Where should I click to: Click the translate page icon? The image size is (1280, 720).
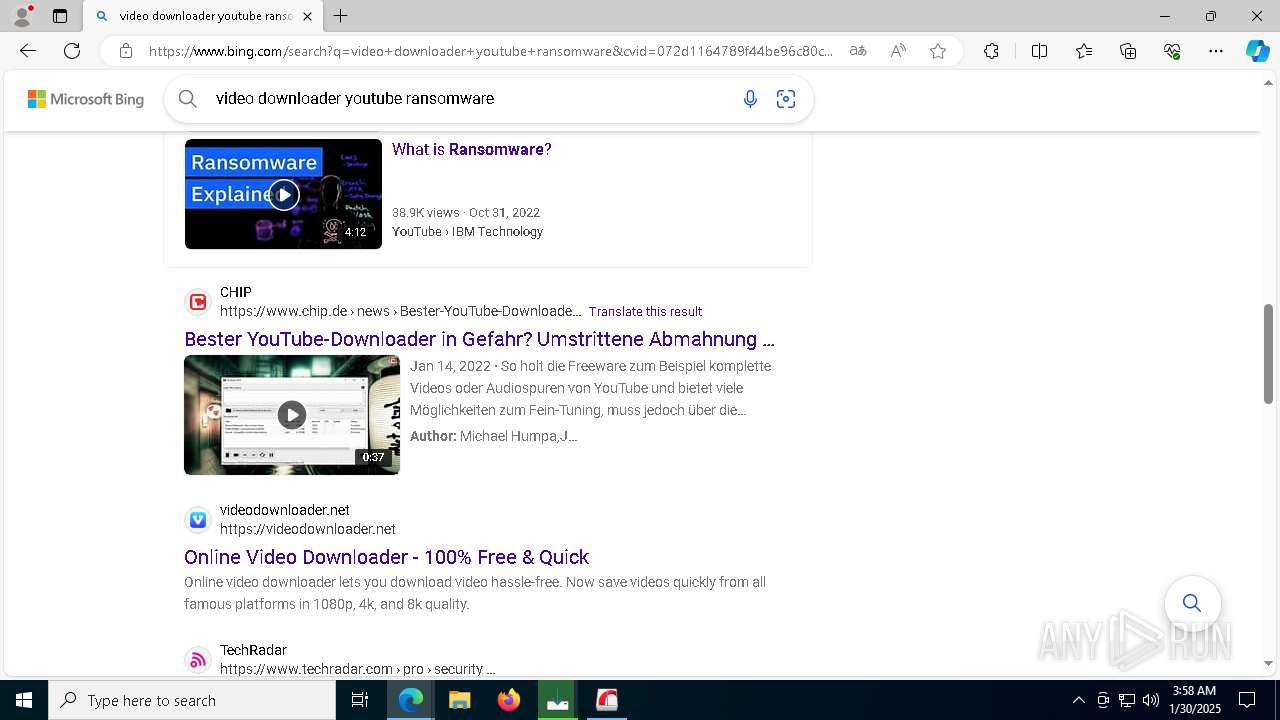click(858, 51)
